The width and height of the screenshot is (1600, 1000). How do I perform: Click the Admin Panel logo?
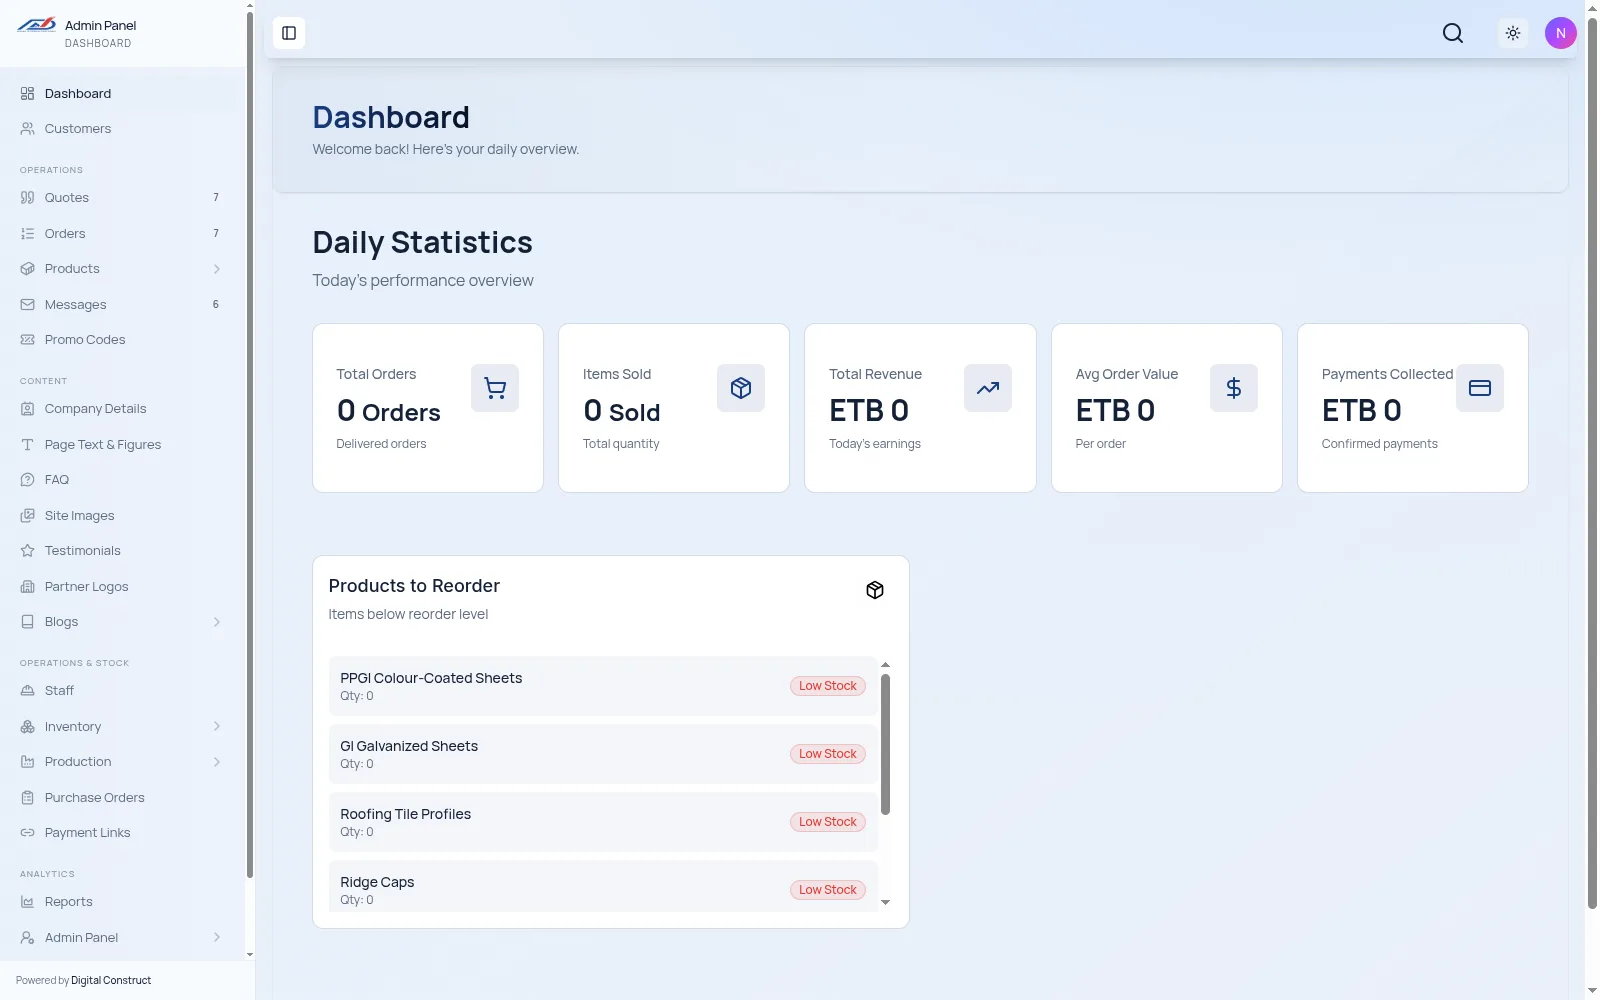[x=37, y=25]
